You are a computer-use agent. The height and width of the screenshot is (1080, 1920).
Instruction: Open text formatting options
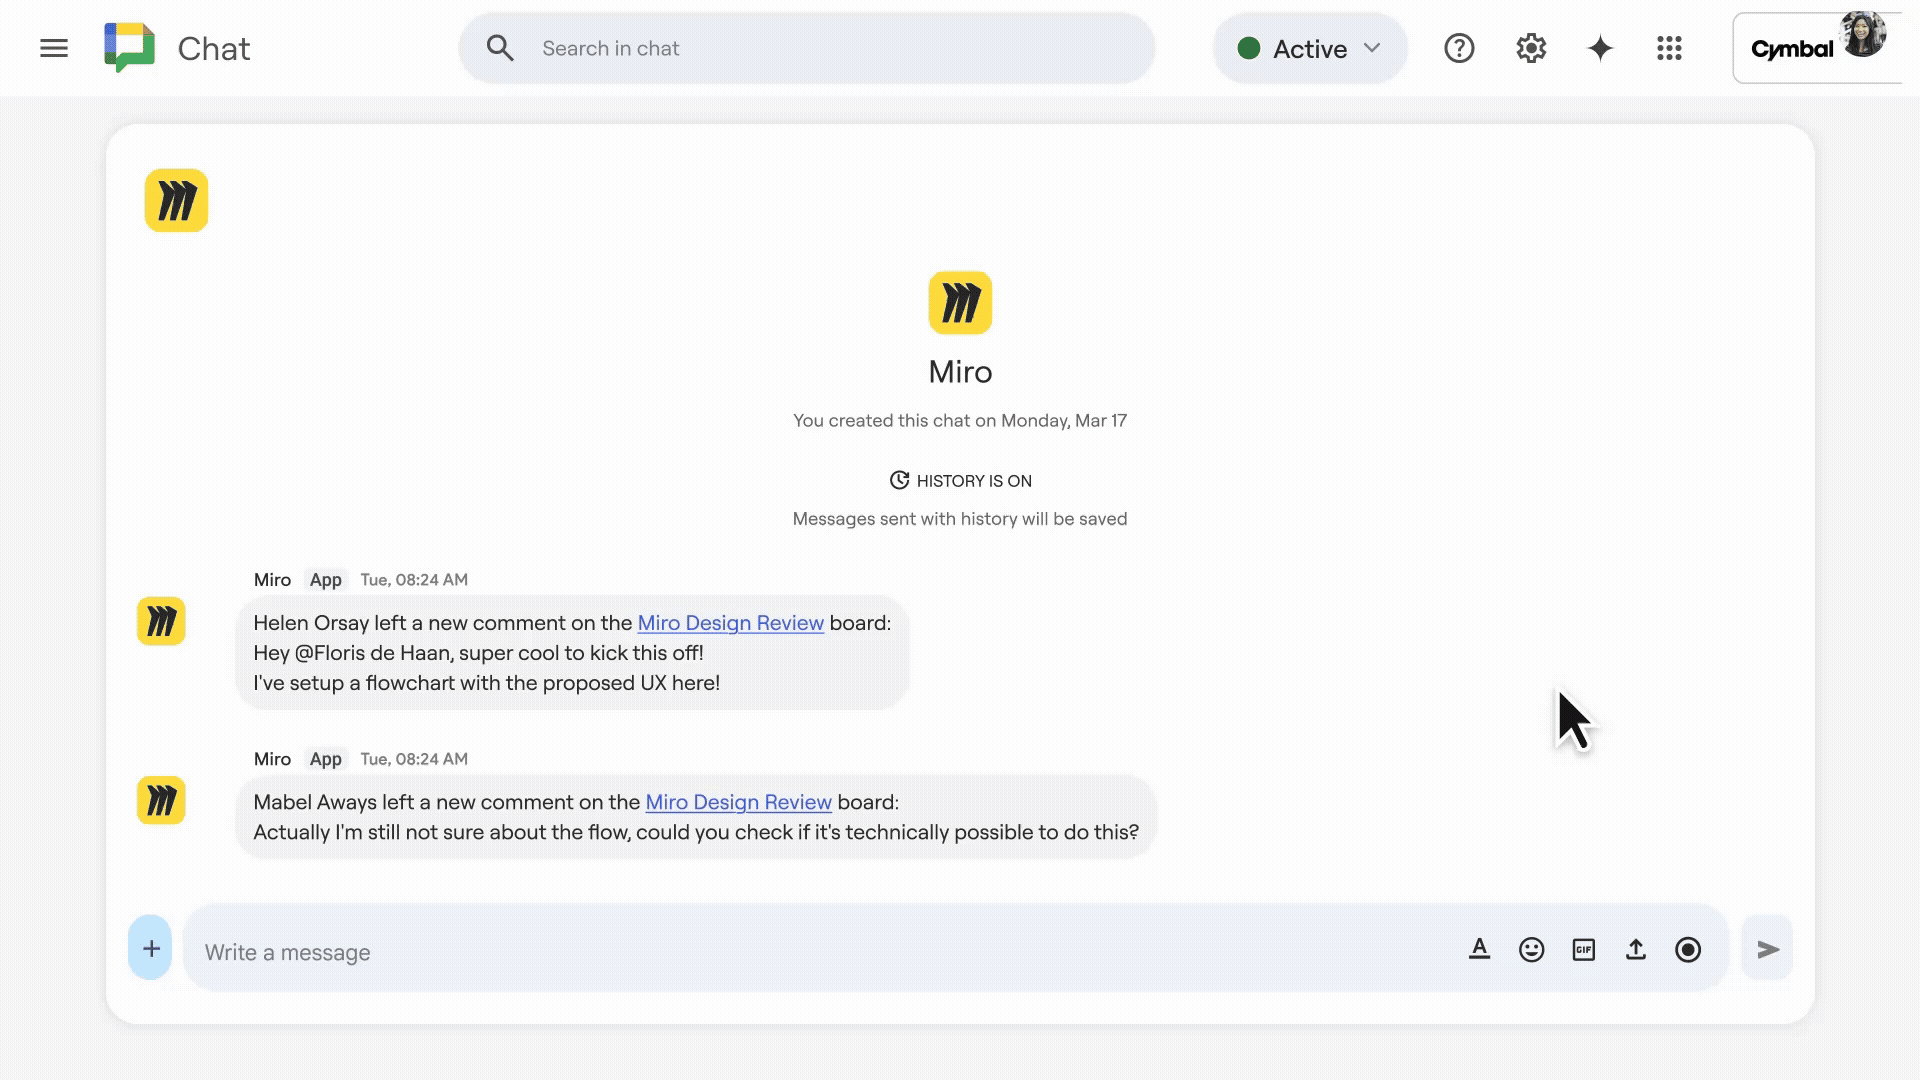(x=1479, y=949)
